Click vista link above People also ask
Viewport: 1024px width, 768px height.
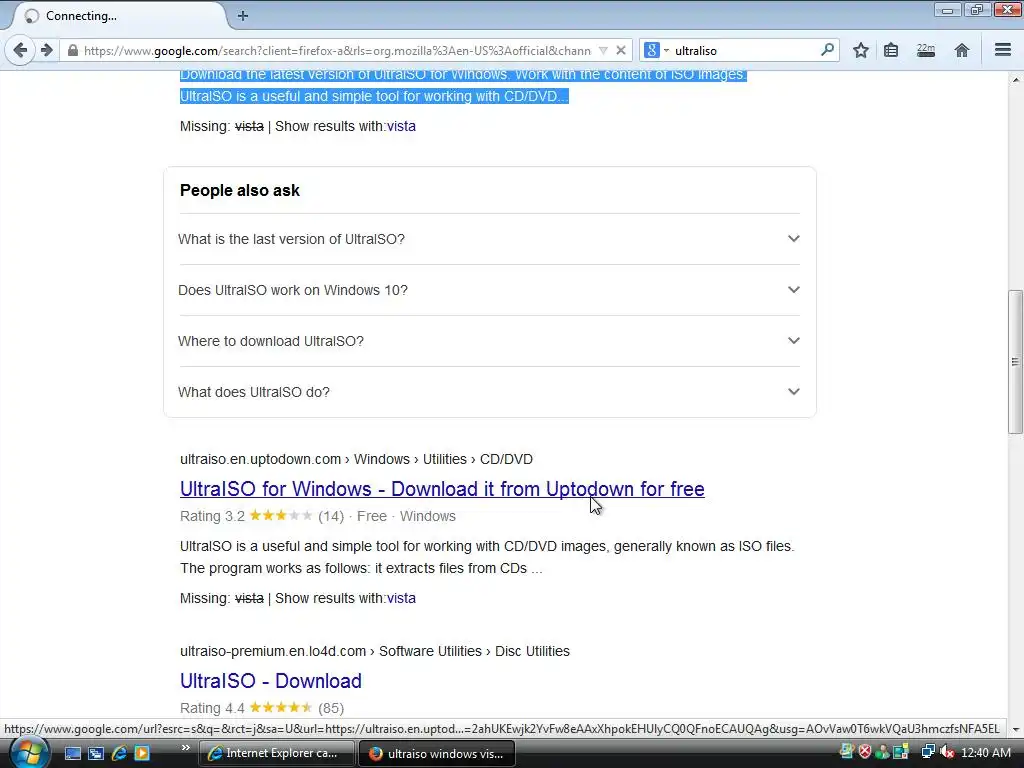pyautogui.click(x=401, y=126)
